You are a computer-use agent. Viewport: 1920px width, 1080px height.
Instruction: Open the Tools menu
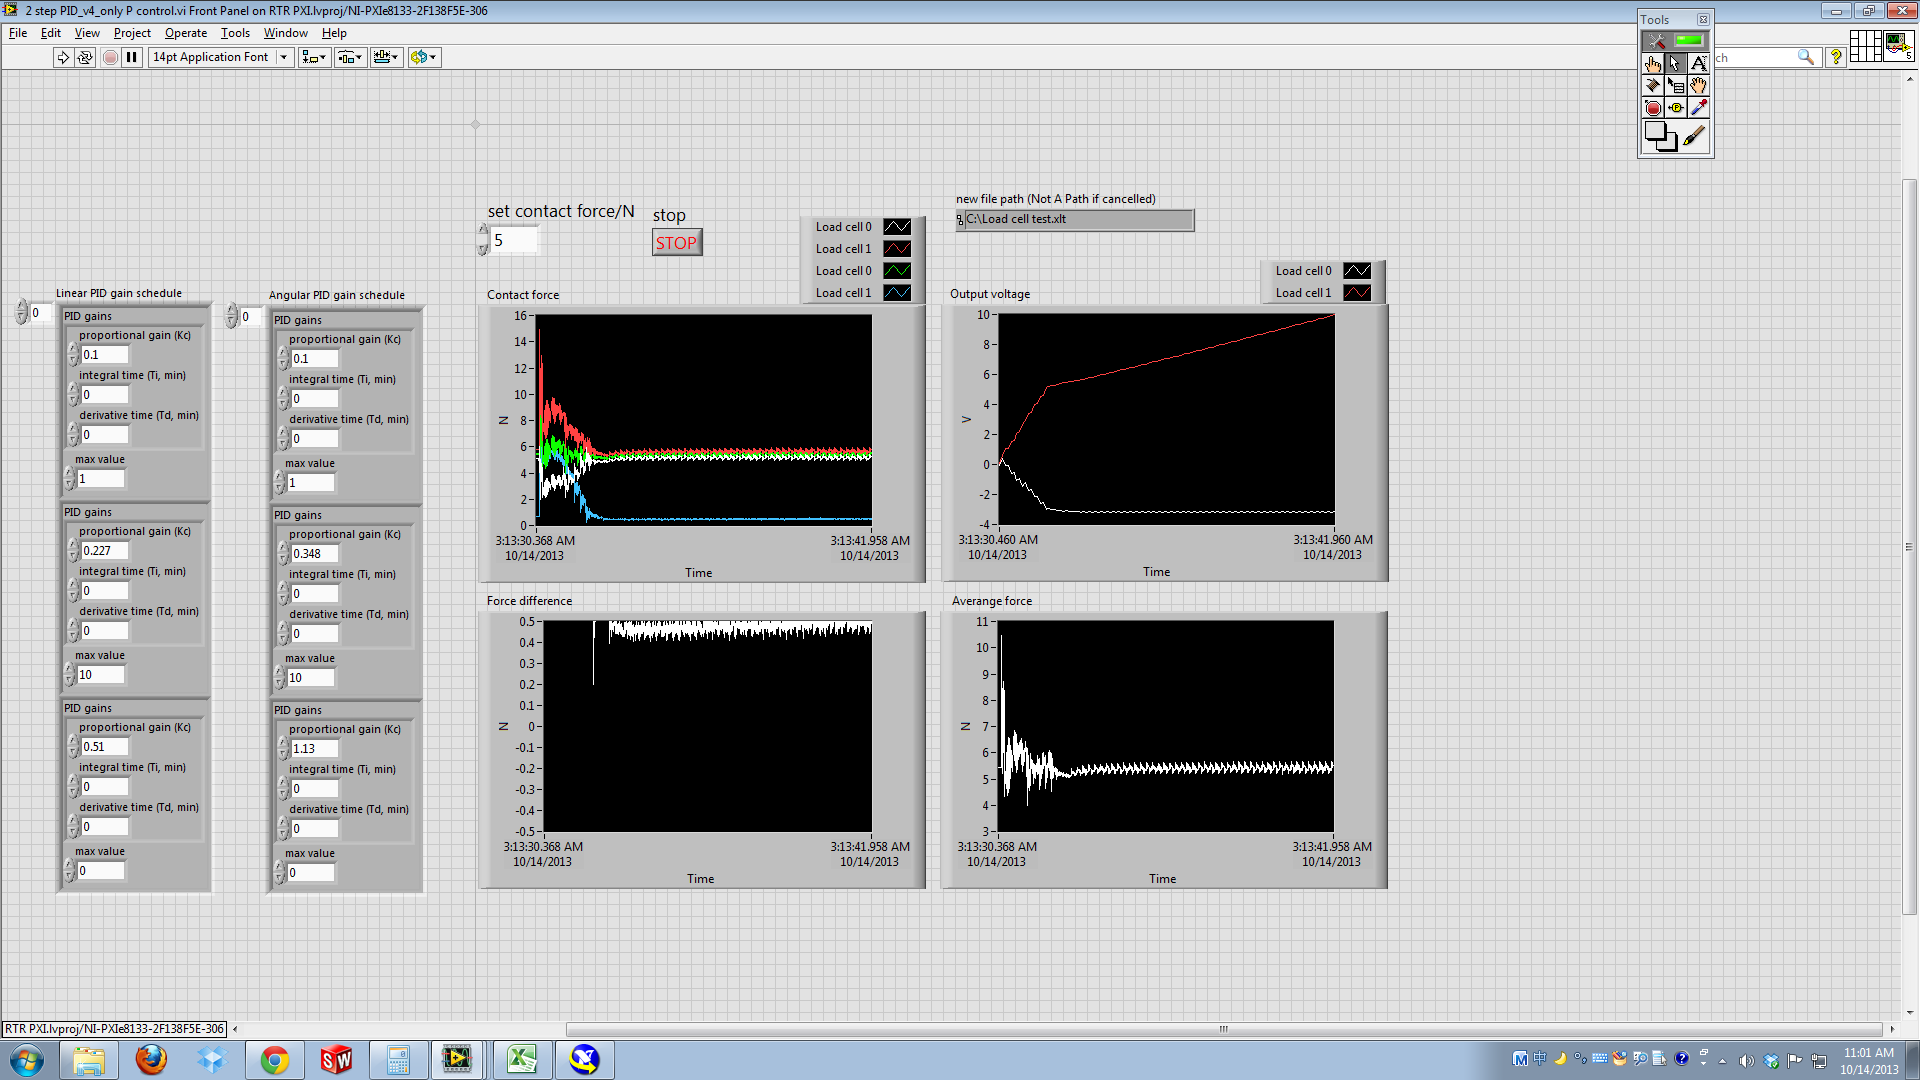[x=235, y=33]
